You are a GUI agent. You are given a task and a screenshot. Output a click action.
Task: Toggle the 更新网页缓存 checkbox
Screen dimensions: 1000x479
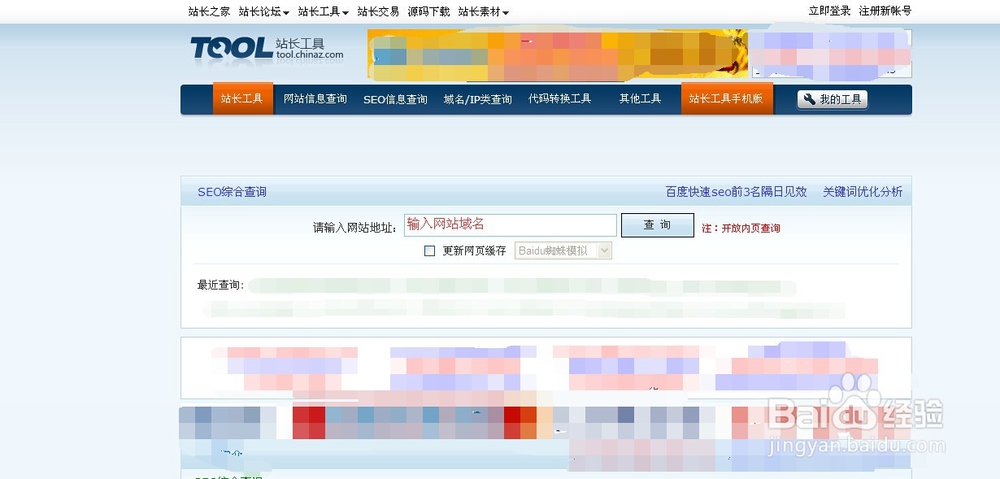pyautogui.click(x=430, y=251)
